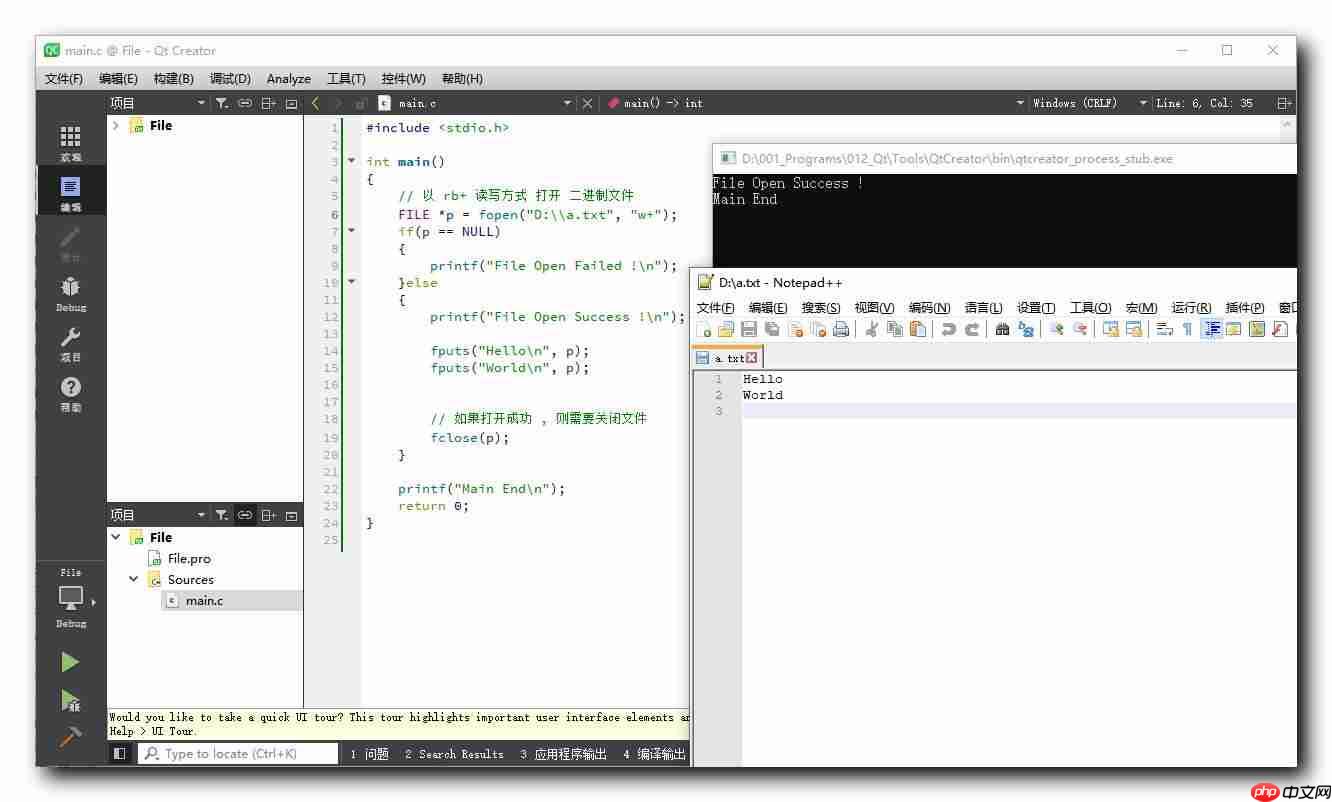
Task: Go back with editor navigation arrow
Action: click(x=315, y=103)
